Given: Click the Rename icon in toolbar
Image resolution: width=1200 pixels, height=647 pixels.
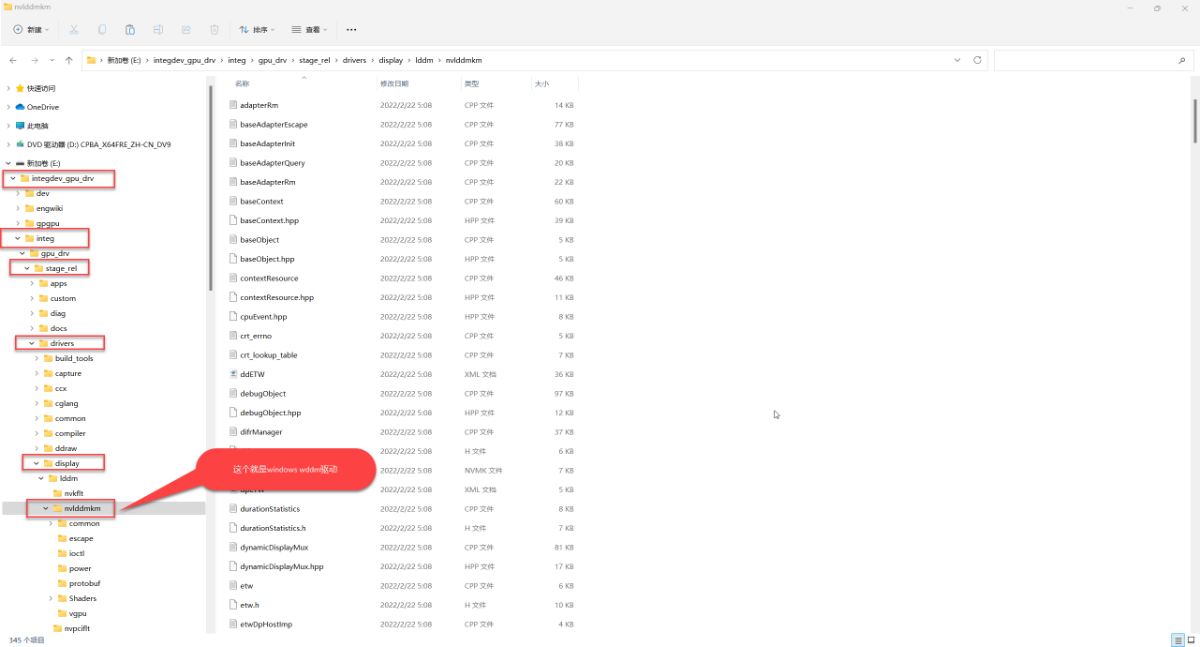Looking at the screenshot, I should [x=159, y=30].
